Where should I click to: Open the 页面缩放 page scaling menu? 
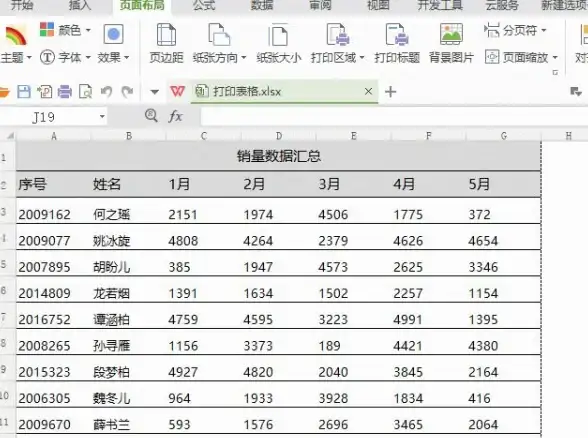(521, 57)
